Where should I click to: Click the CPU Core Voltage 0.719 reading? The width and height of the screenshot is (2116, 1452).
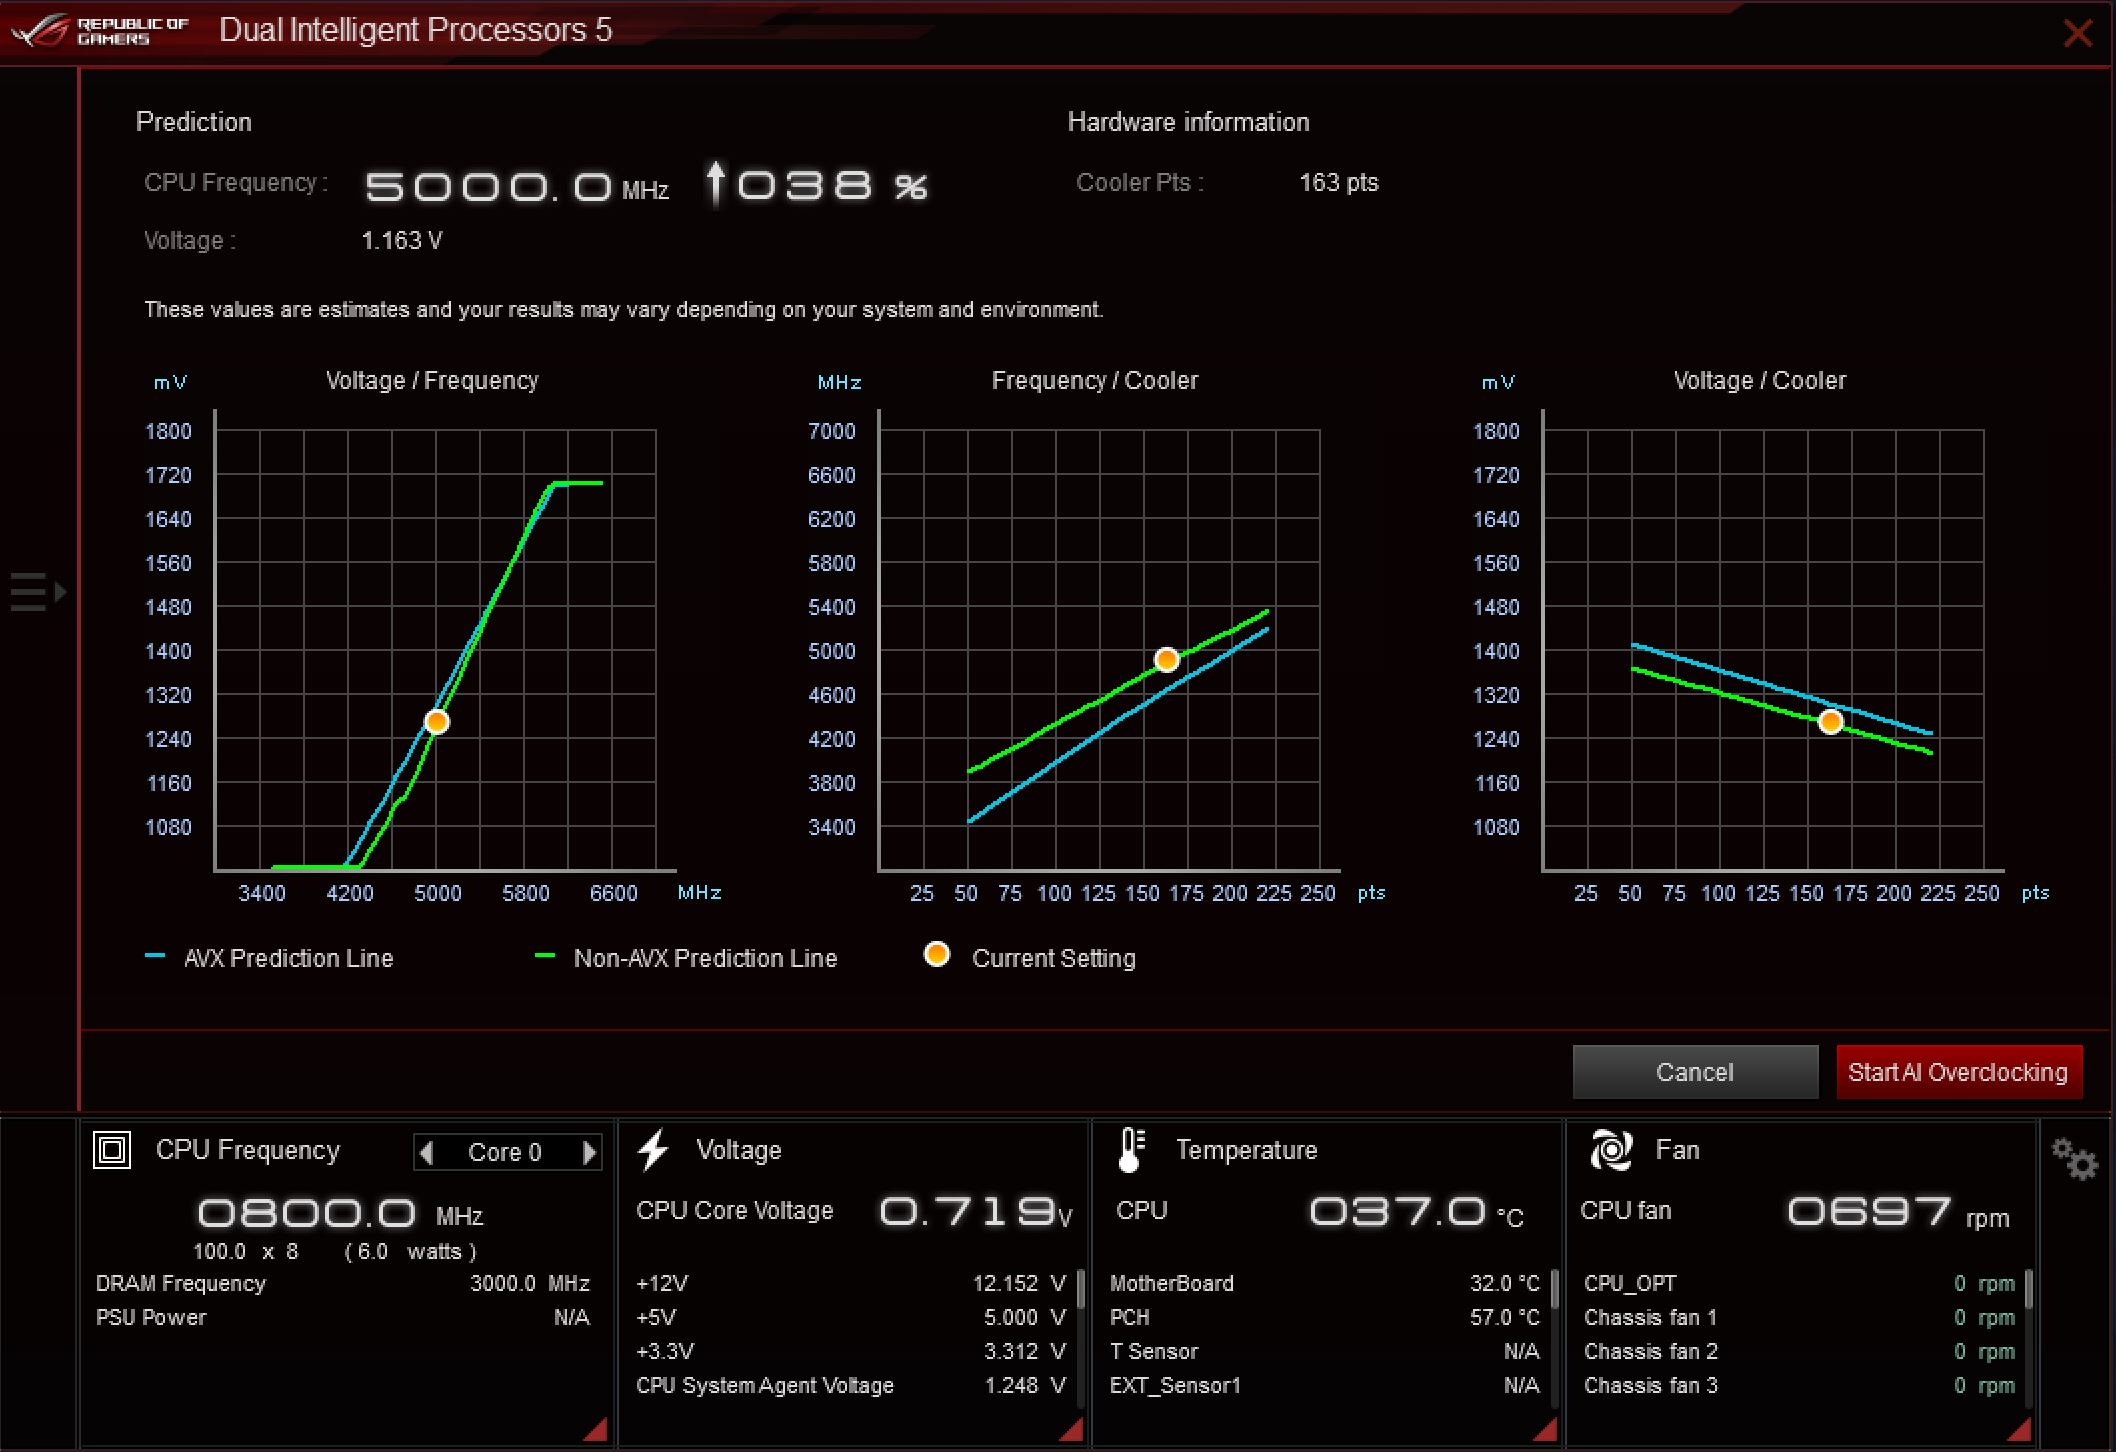tap(975, 1212)
